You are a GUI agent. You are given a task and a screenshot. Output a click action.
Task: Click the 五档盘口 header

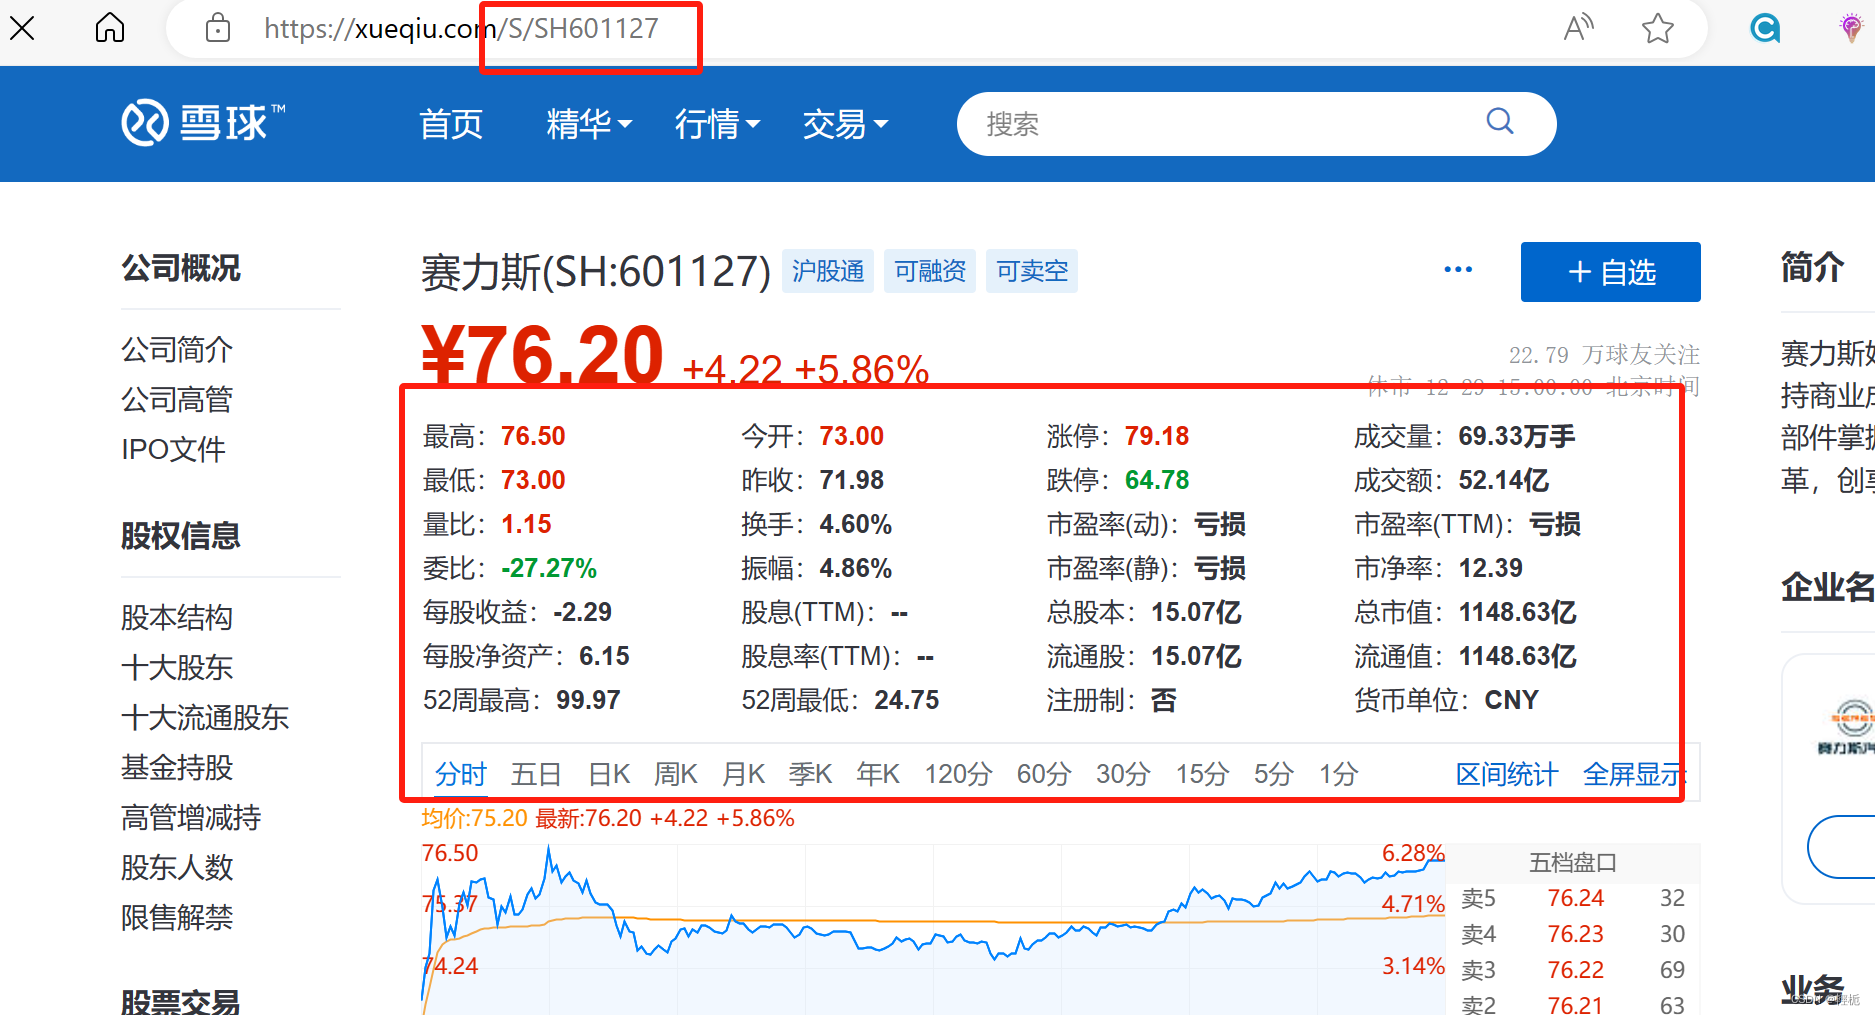tap(1573, 862)
